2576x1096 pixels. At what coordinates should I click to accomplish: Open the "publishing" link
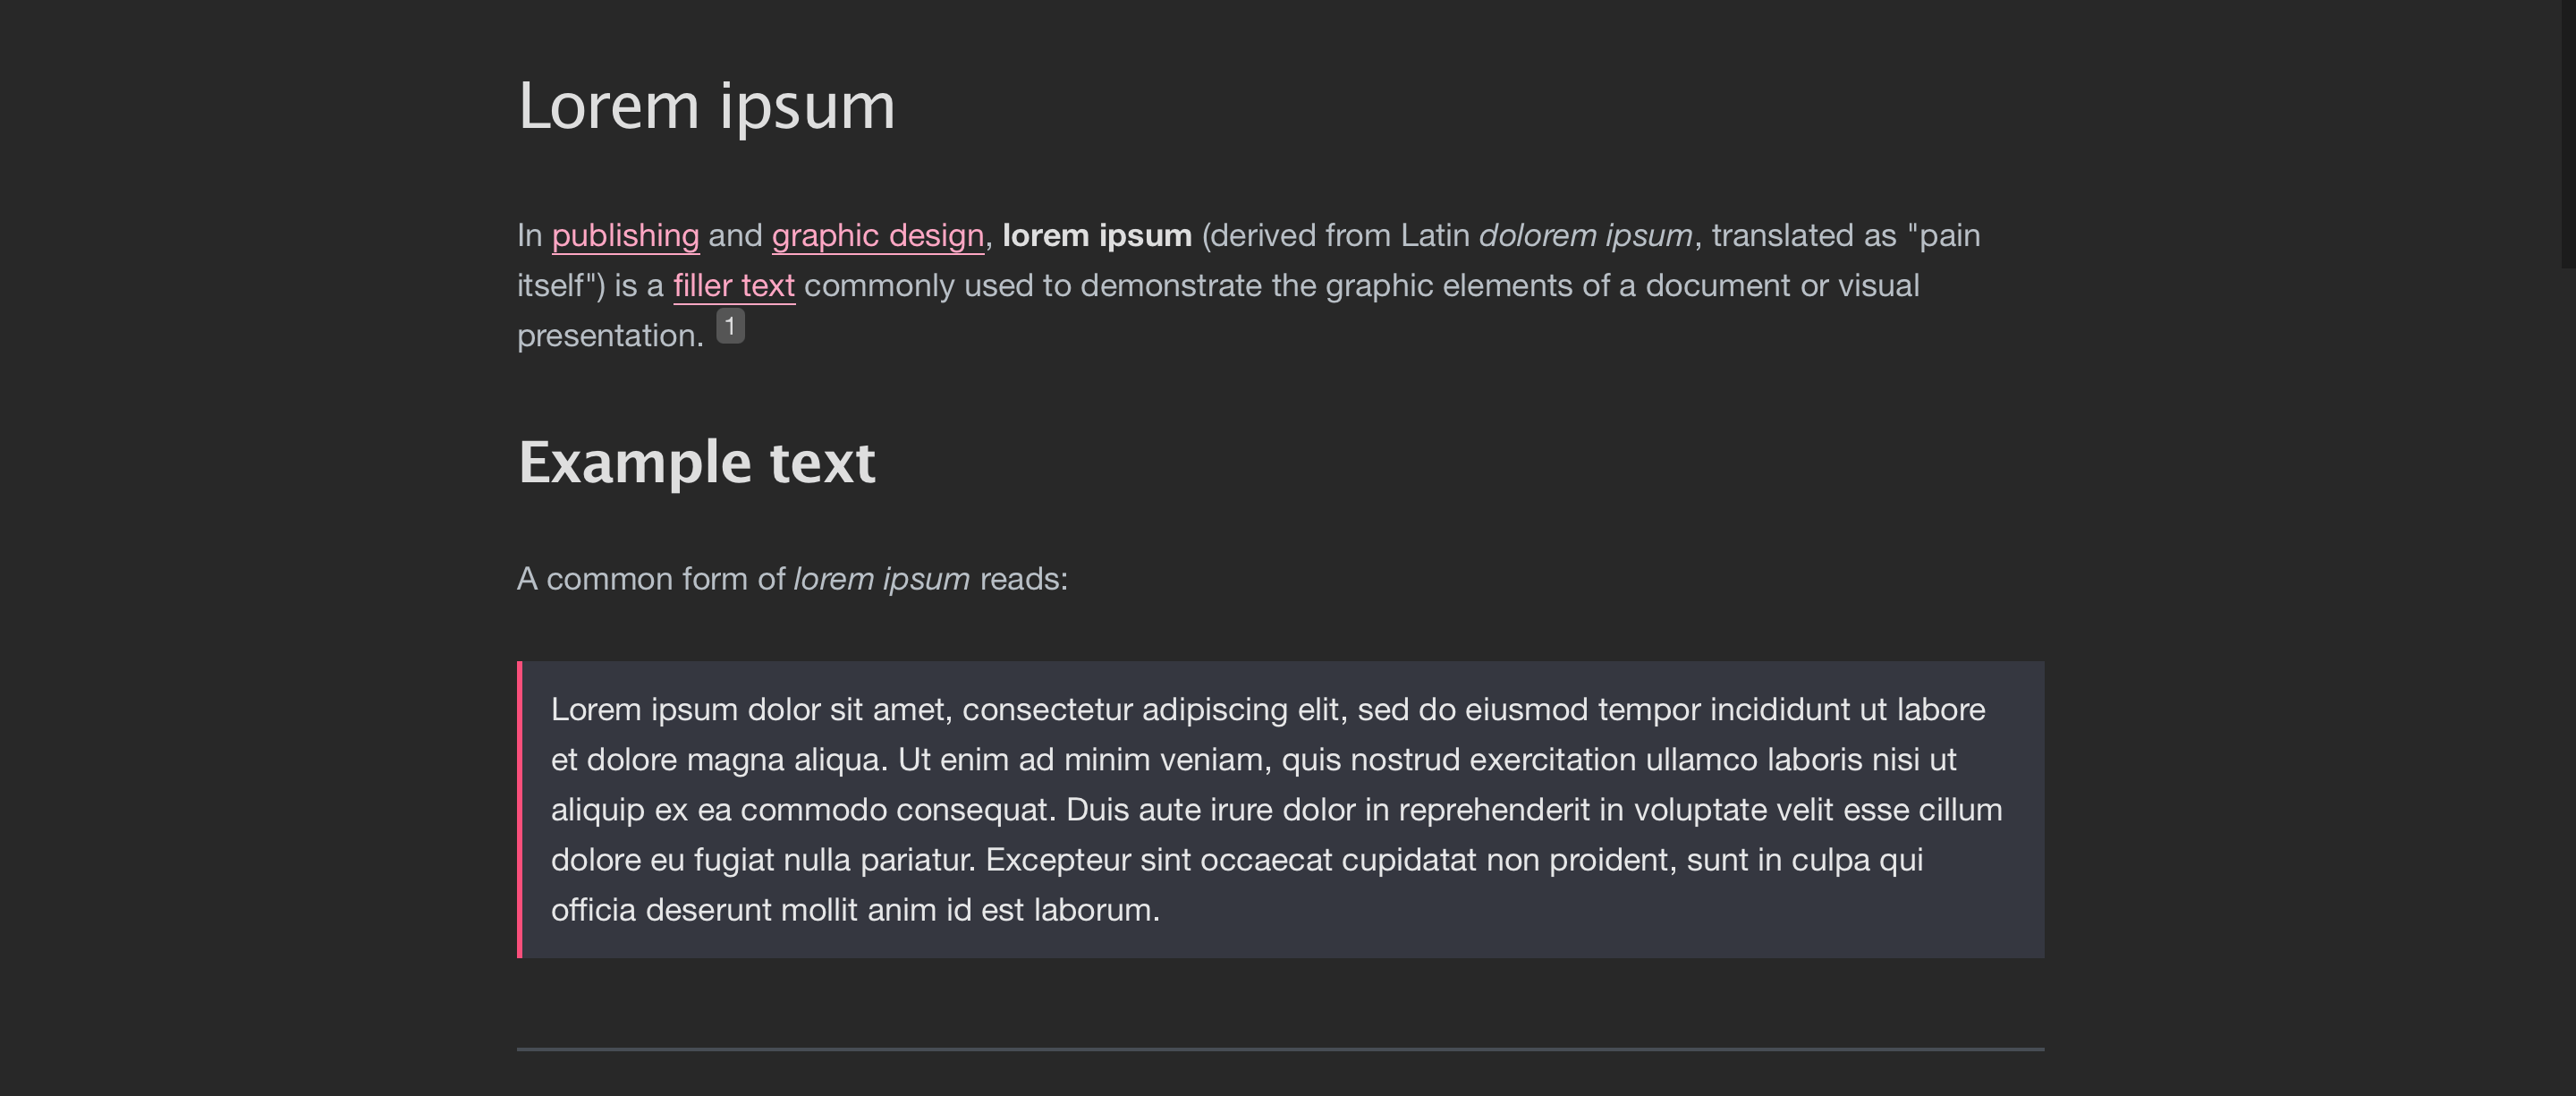click(625, 236)
